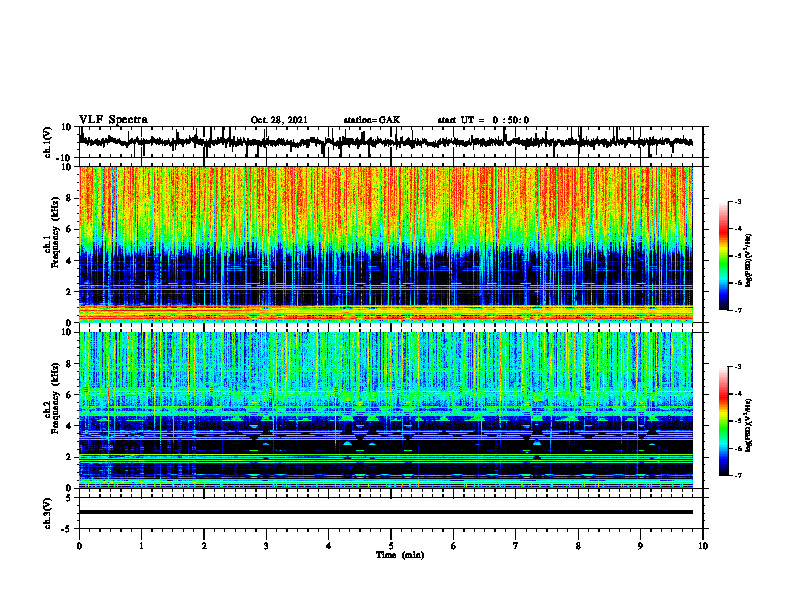Click the "-10" tick on ch.1(V) axis

pos(65,158)
